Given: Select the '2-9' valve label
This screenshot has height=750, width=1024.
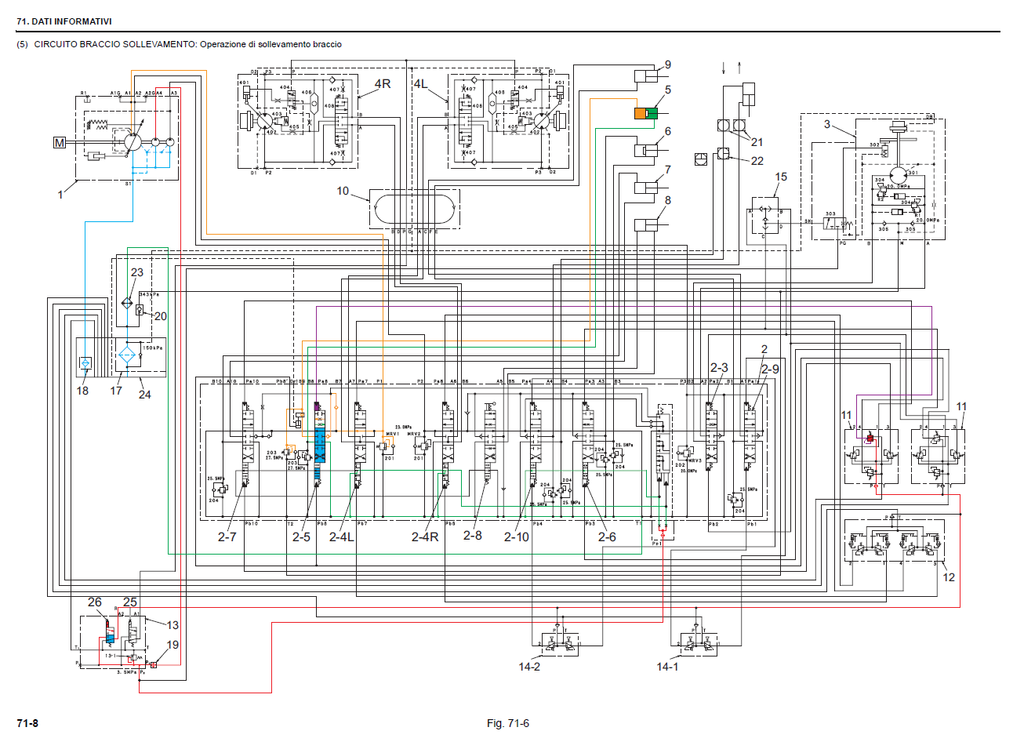Looking at the screenshot, I should point(770,369).
